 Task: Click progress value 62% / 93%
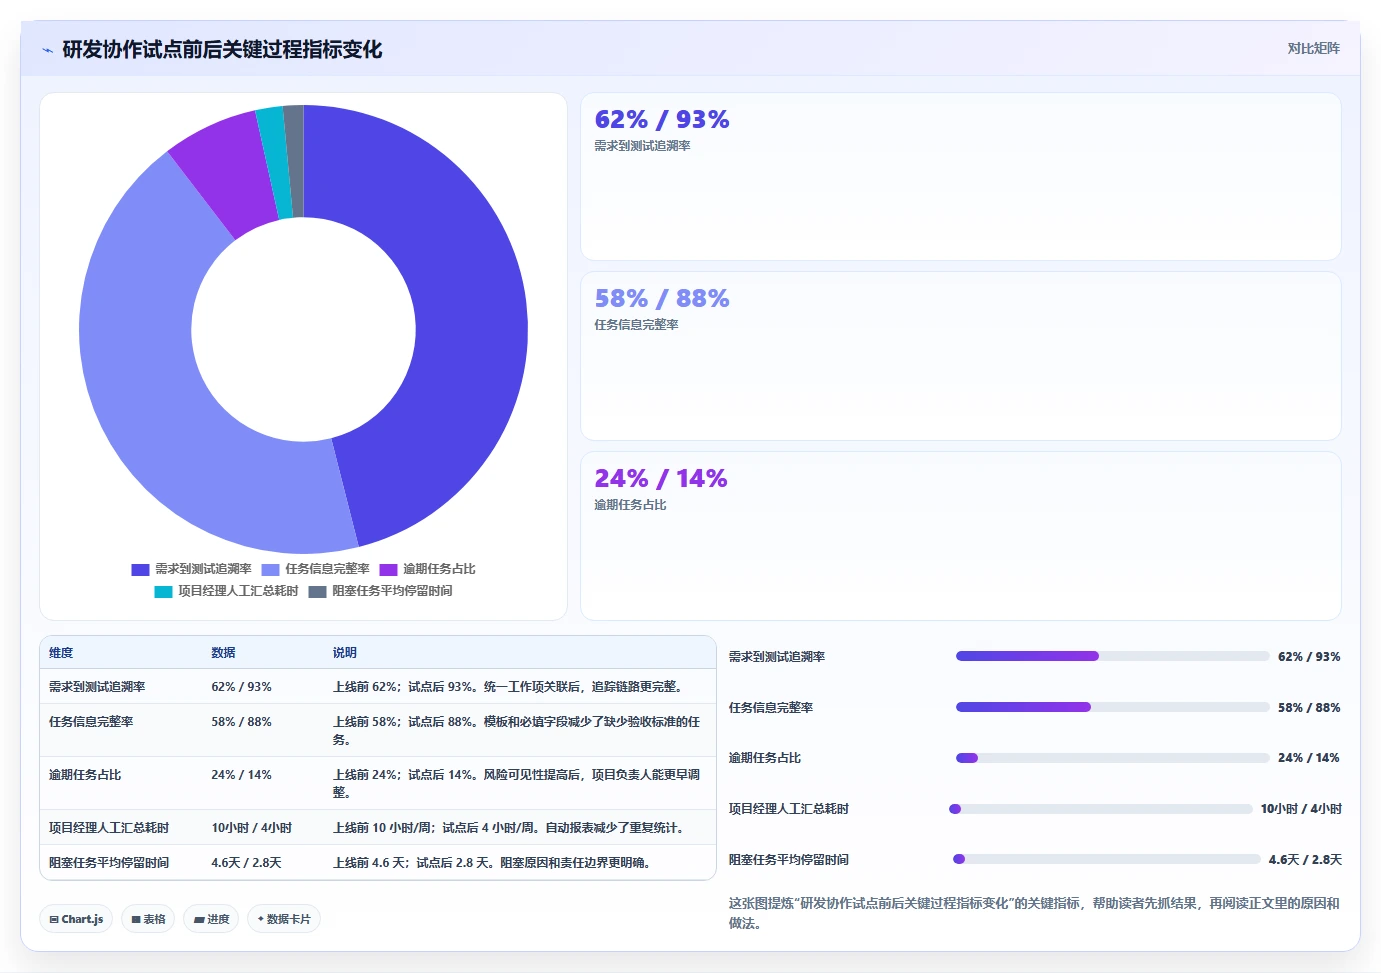[x=1309, y=657]
